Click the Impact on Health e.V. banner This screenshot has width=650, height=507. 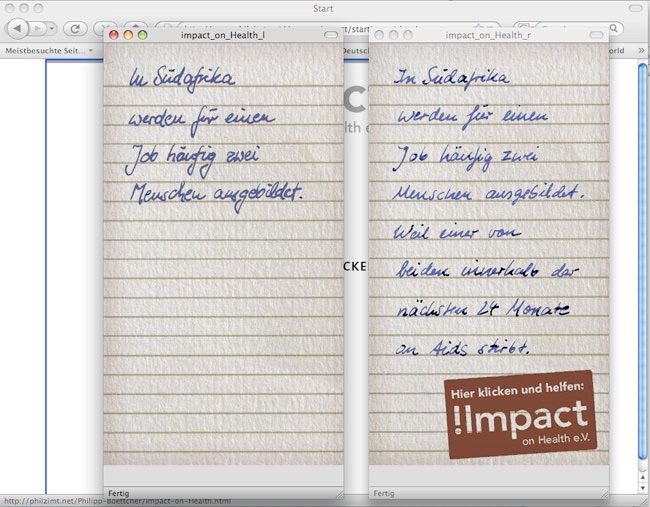(x=516, y=416)
